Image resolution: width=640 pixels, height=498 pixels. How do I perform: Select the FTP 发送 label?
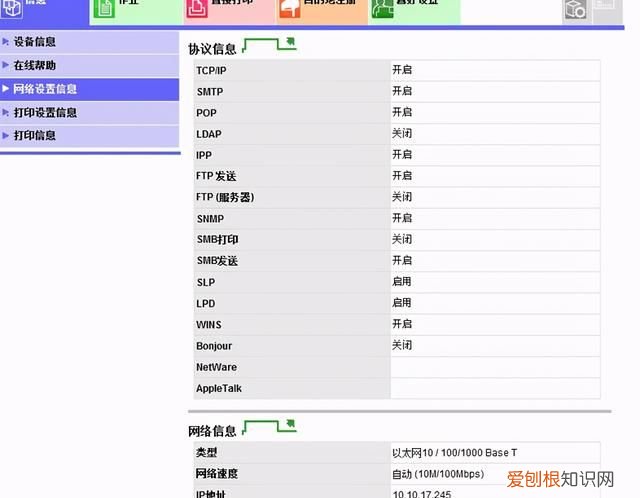[x=216, y=176]
